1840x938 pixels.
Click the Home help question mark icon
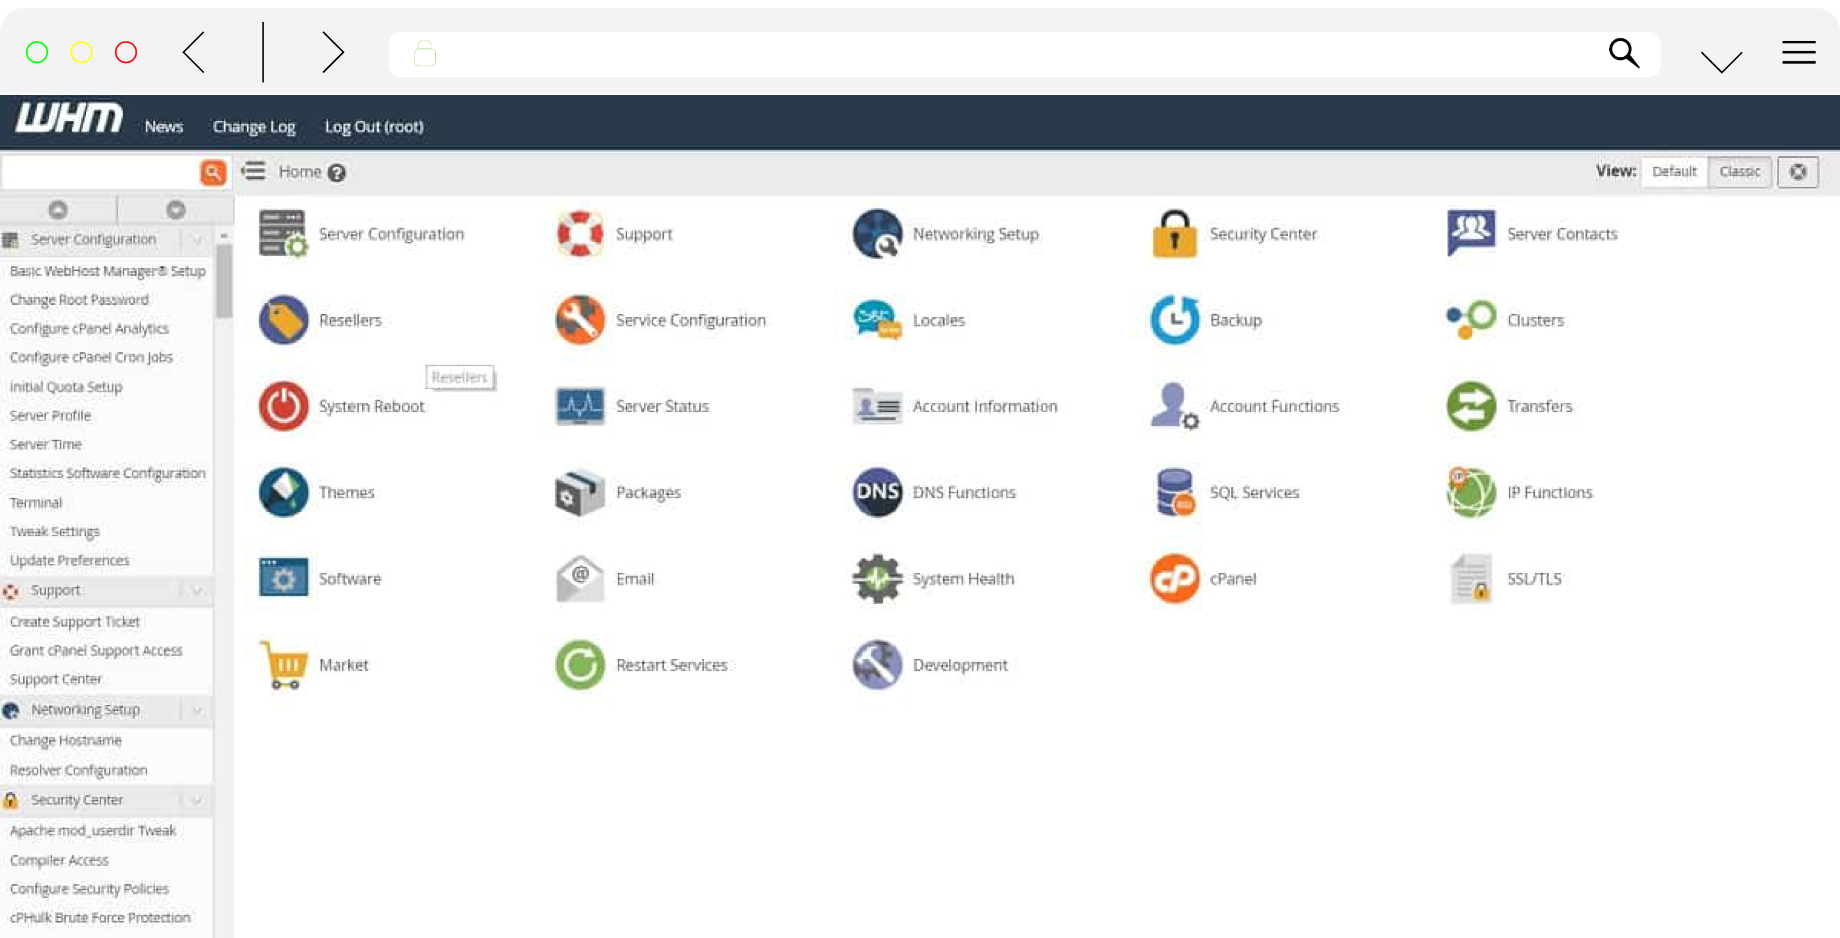[x=337, y=173]
